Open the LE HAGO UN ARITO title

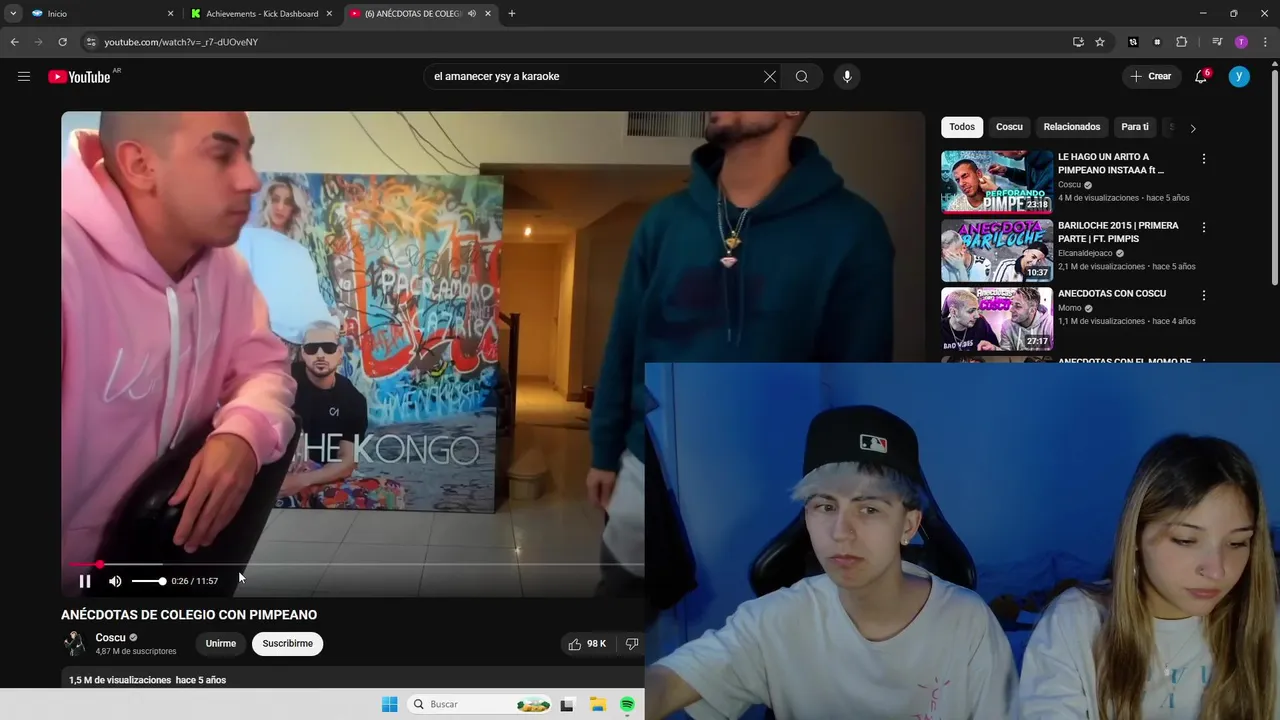click(x=1111, y=164)
